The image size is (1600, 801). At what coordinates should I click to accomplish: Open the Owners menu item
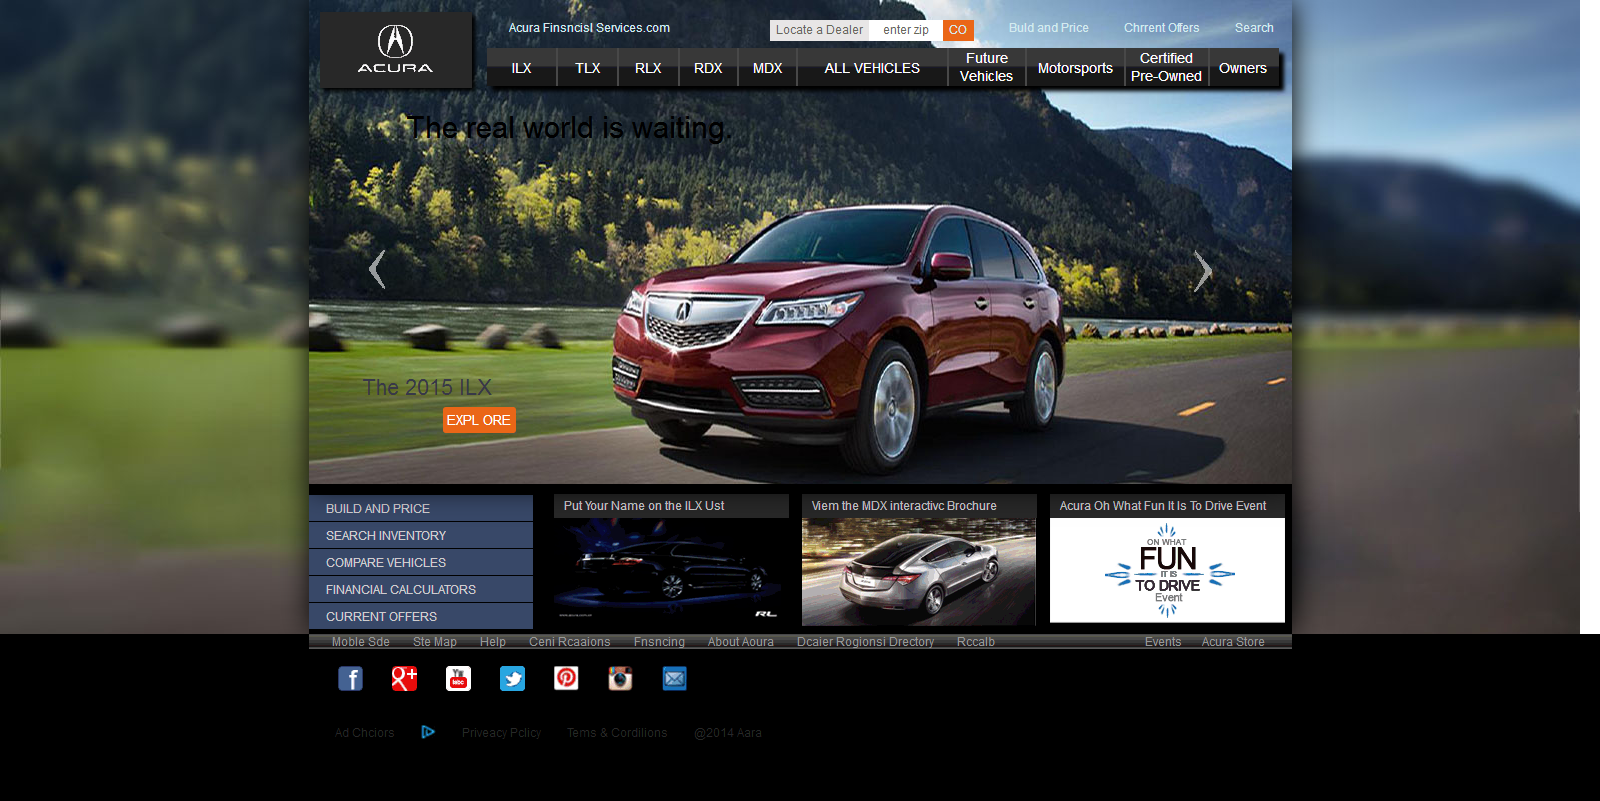tap(1243, 68)
